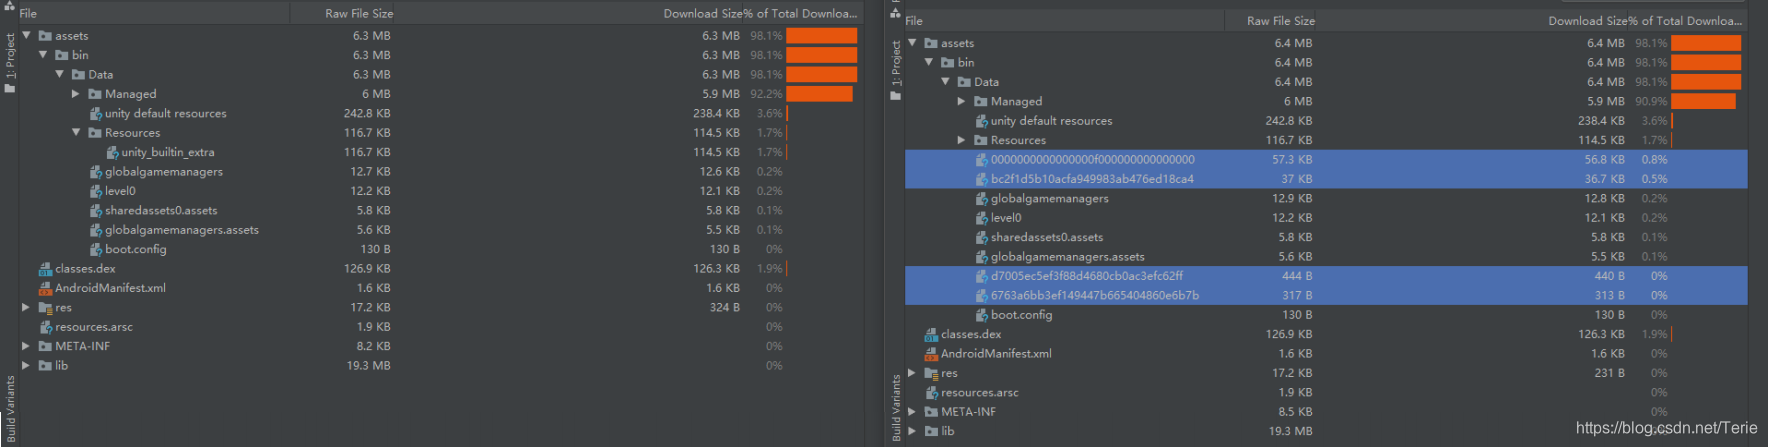Click the 92.2% Managed percentage value

(767, 94)
